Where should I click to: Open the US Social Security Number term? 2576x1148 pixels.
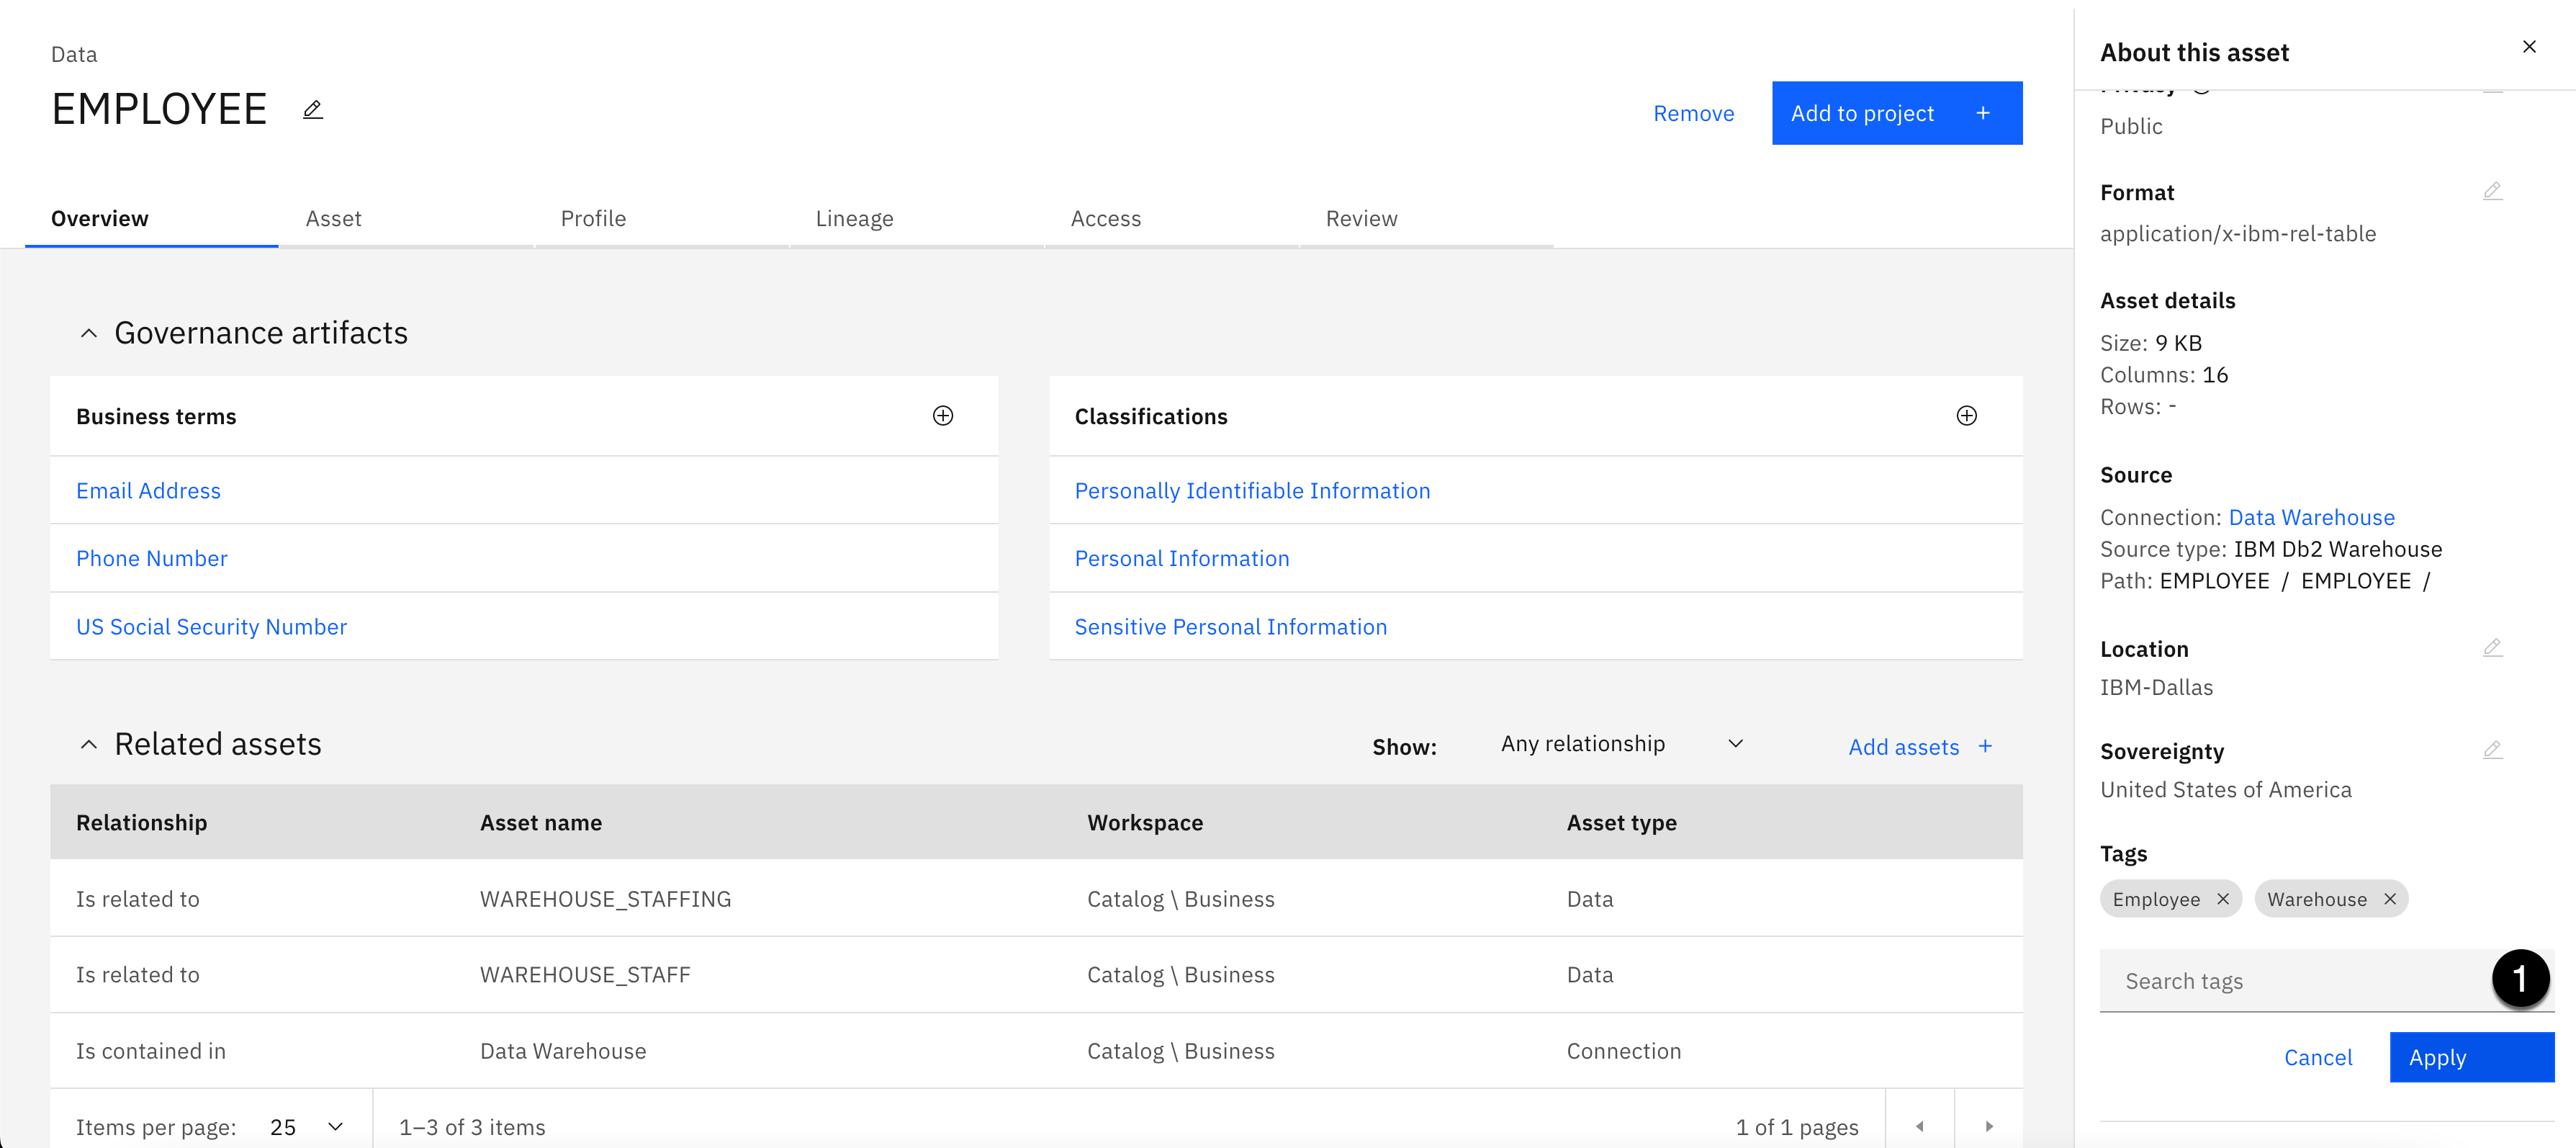pyautogui.click(x=211, y=627)
